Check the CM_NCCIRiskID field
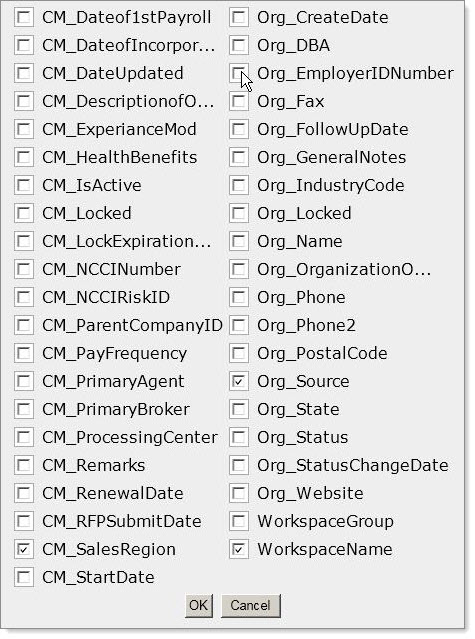 [24, 297]
